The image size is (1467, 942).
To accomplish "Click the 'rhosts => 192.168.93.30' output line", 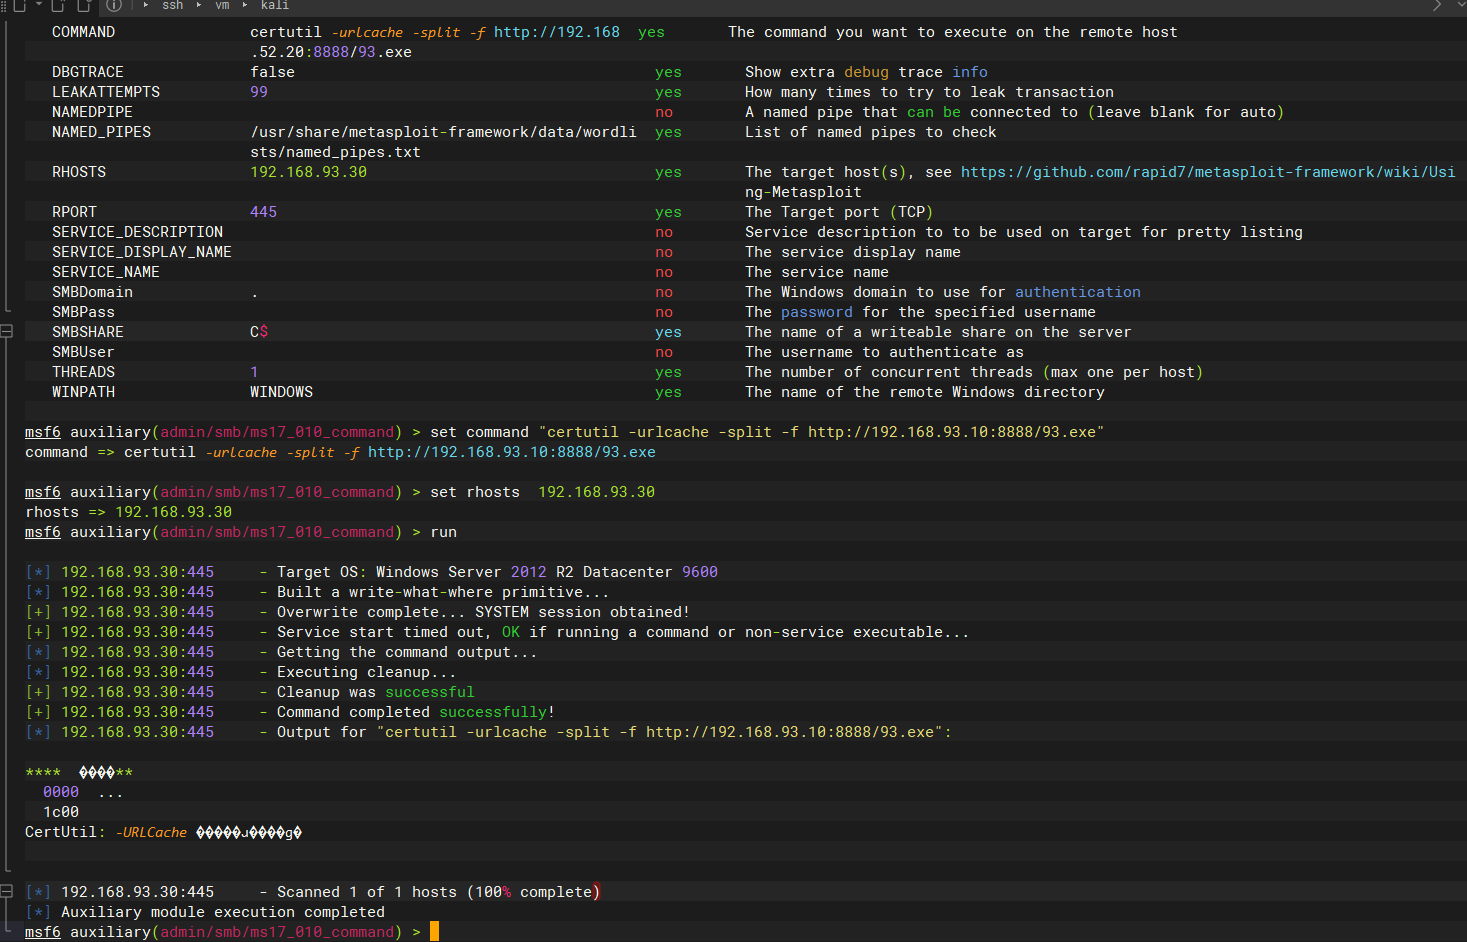I will coord(129,512).
